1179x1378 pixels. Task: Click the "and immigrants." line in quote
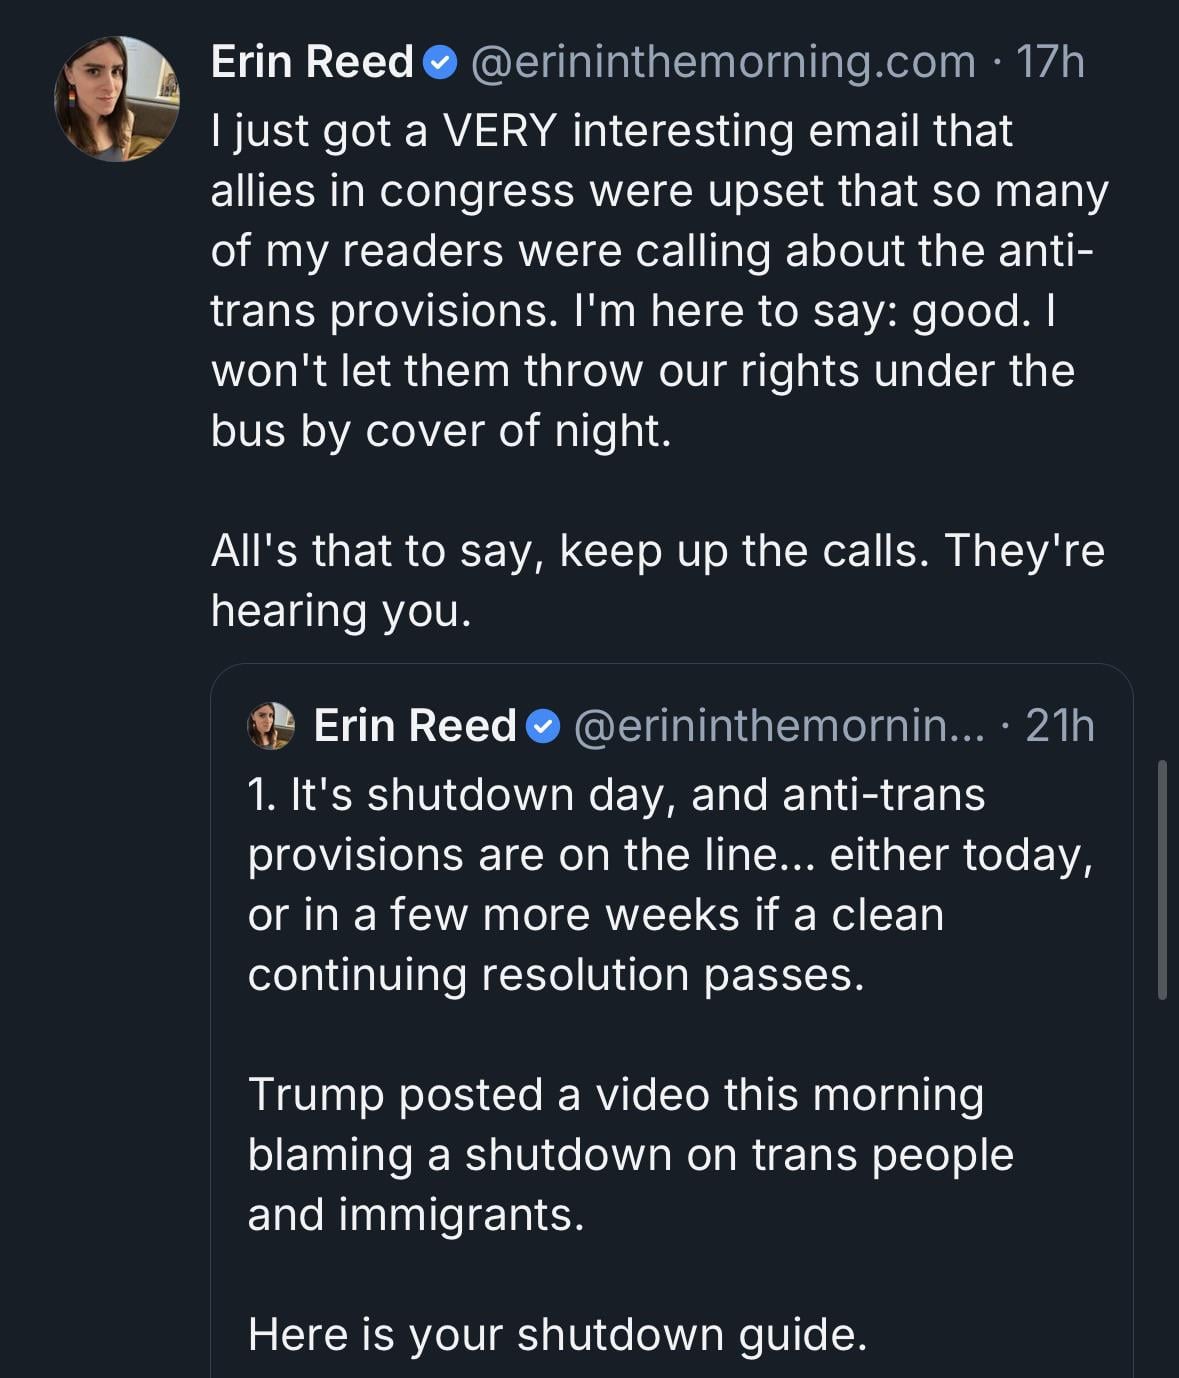click(x=416, y=1214)
